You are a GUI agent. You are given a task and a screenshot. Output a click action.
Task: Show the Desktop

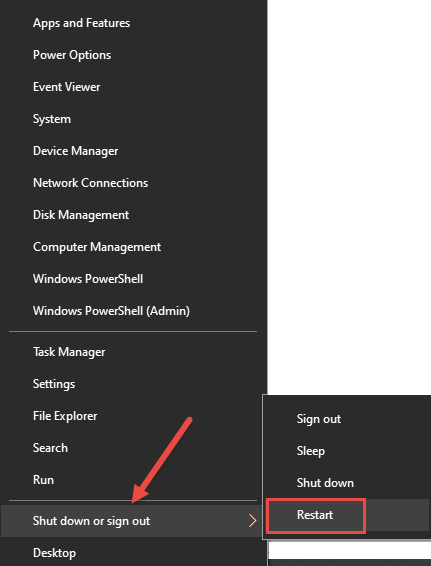[x=134, y=553]
